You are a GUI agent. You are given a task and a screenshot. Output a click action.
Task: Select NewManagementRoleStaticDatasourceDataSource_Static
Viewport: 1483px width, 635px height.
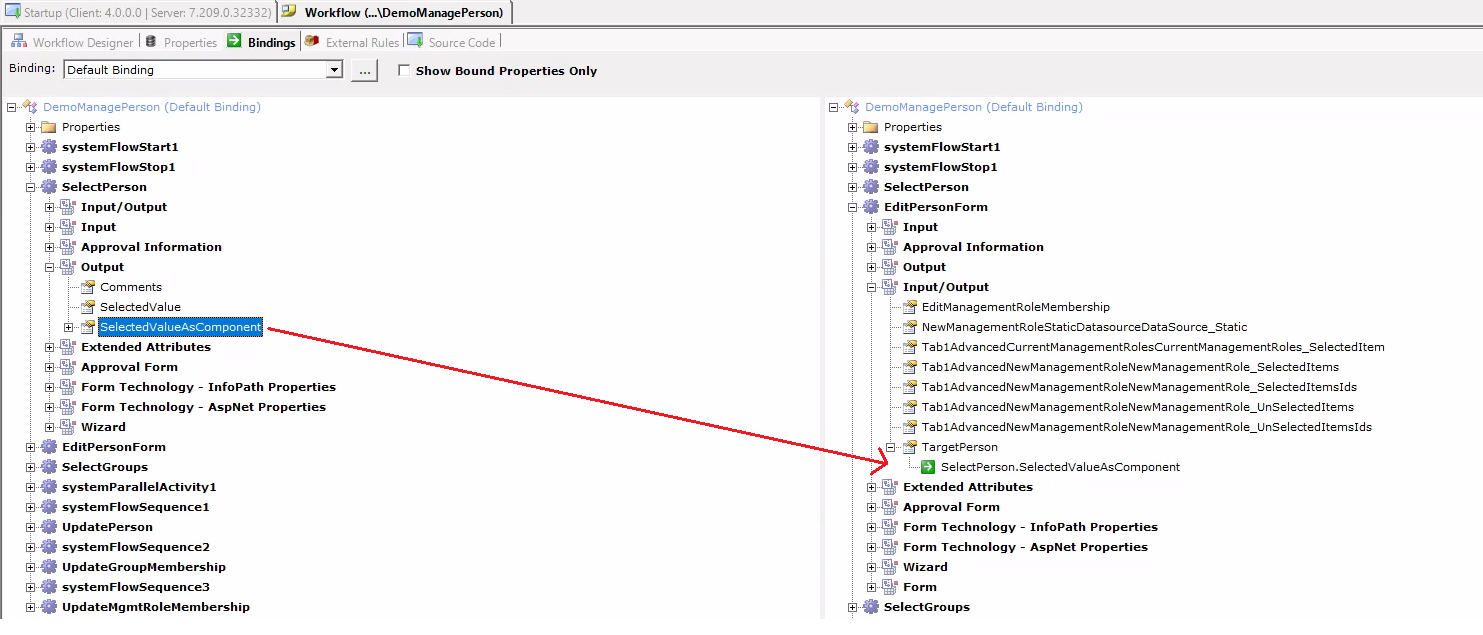click(x=1084, y=327)
